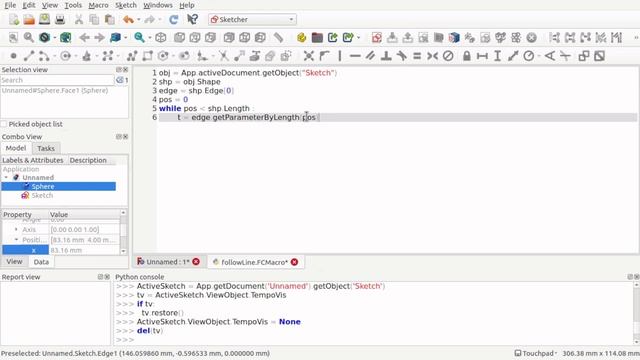Click the Touchpad navigation style button
Viewport: 640px width, 360px height.
click(x=535, y=353)
